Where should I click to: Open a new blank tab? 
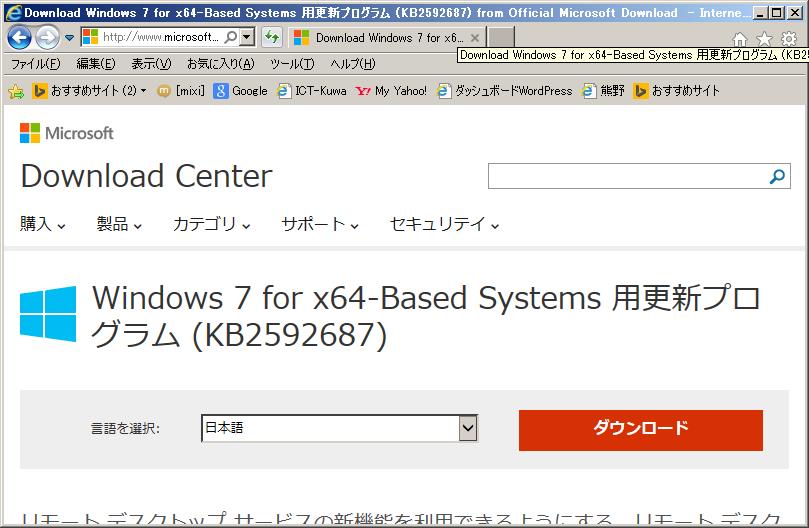[501, 38]
